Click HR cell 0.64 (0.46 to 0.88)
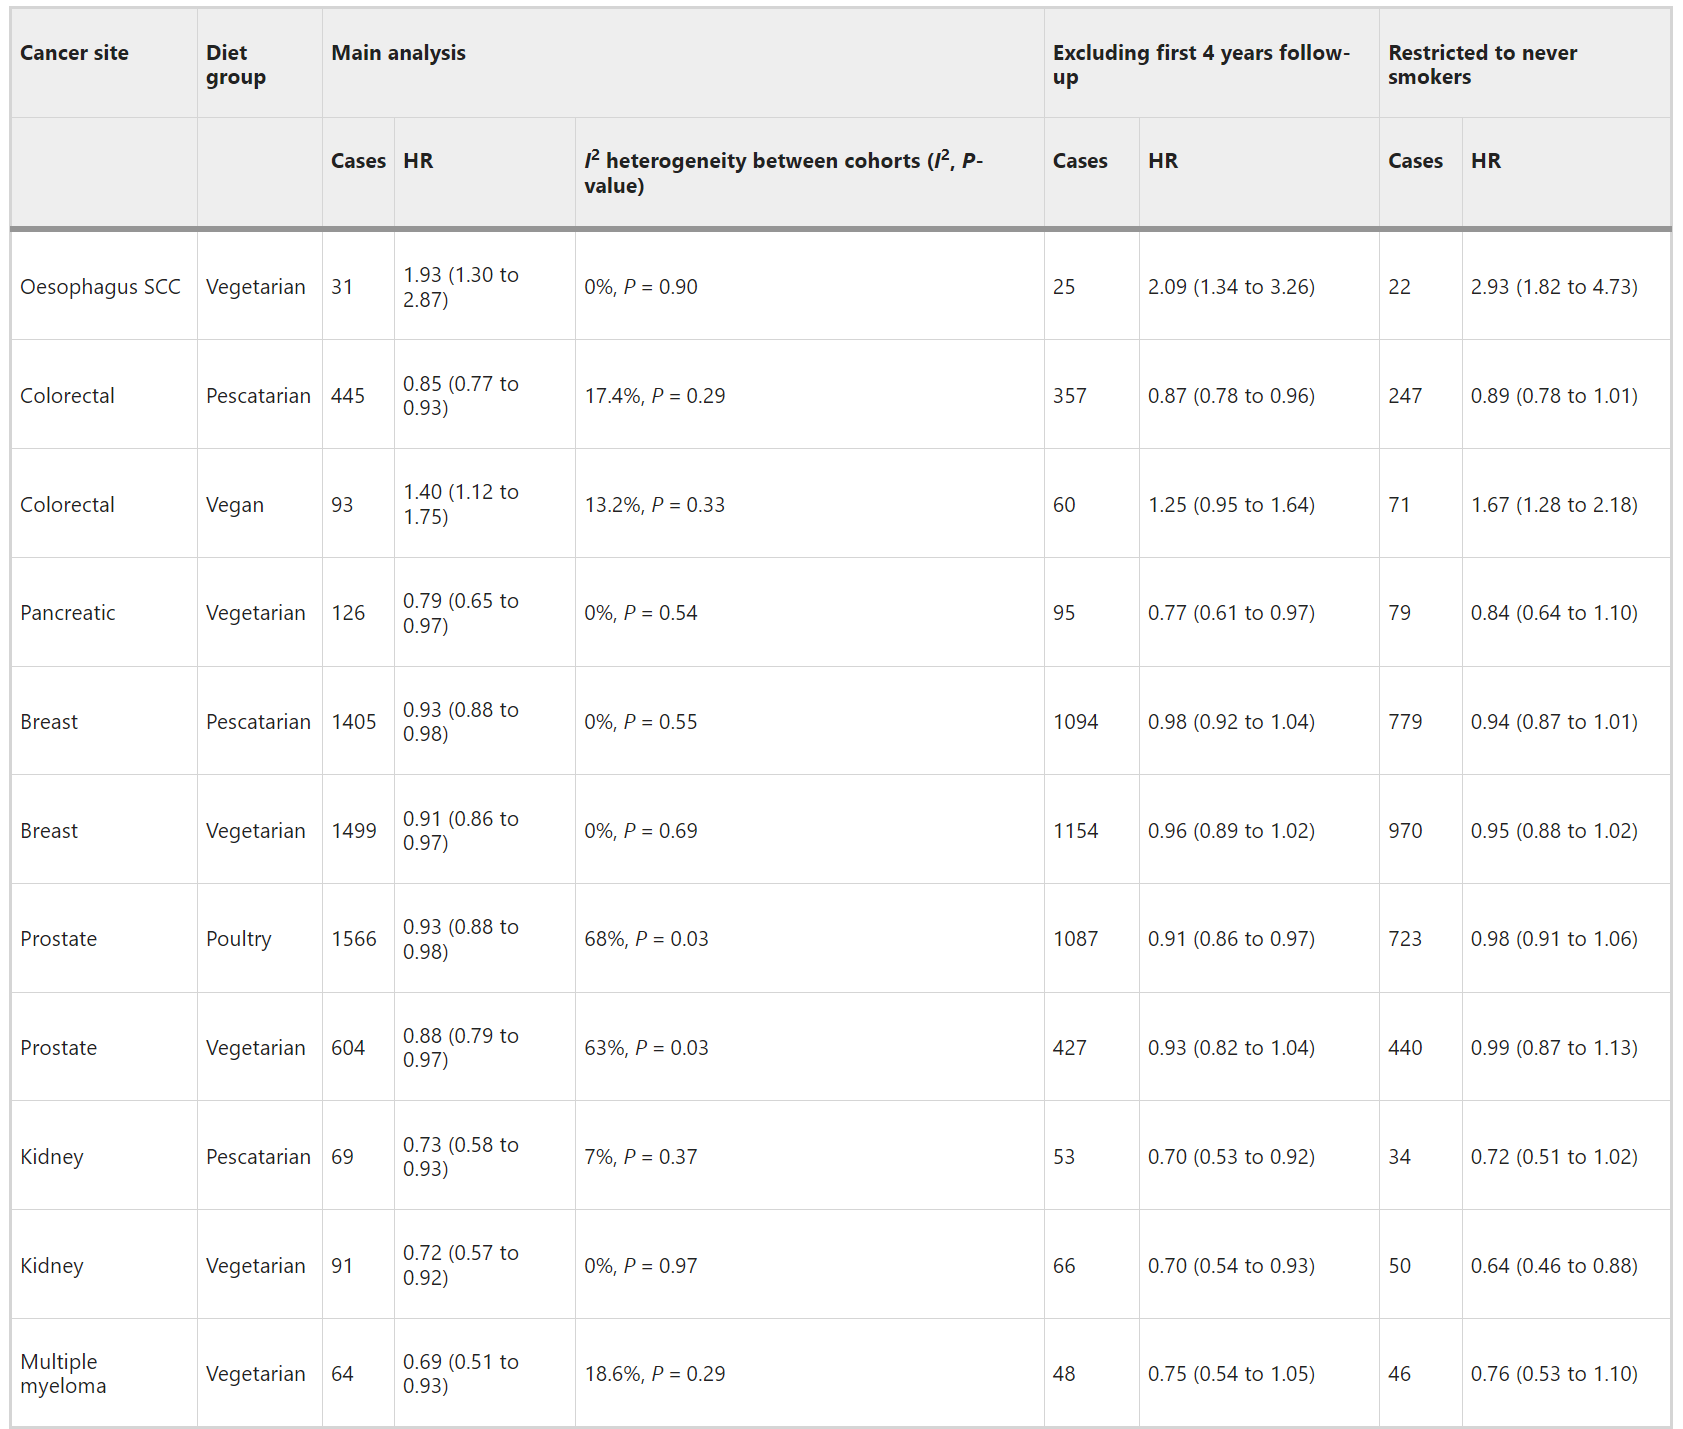Image resolution: width=1683 pixels, height=1429 pixels. [1553, 1266]
